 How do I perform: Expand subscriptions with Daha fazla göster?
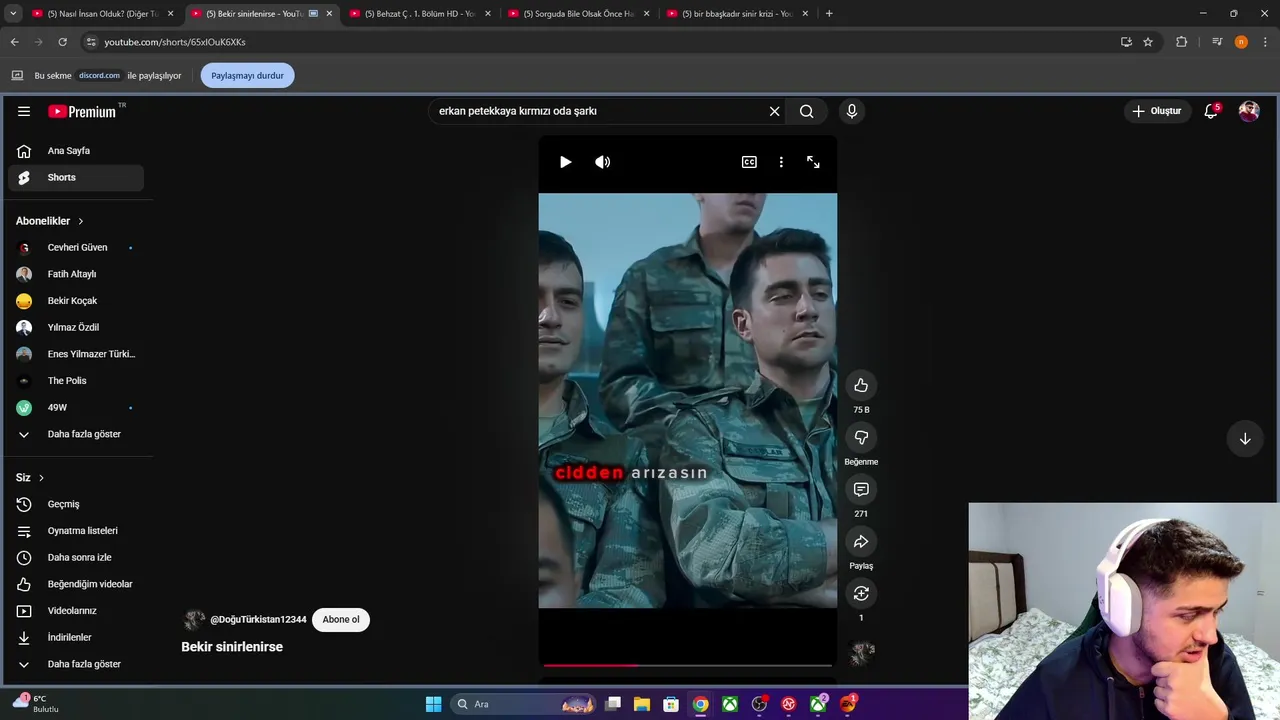(76, 434)
